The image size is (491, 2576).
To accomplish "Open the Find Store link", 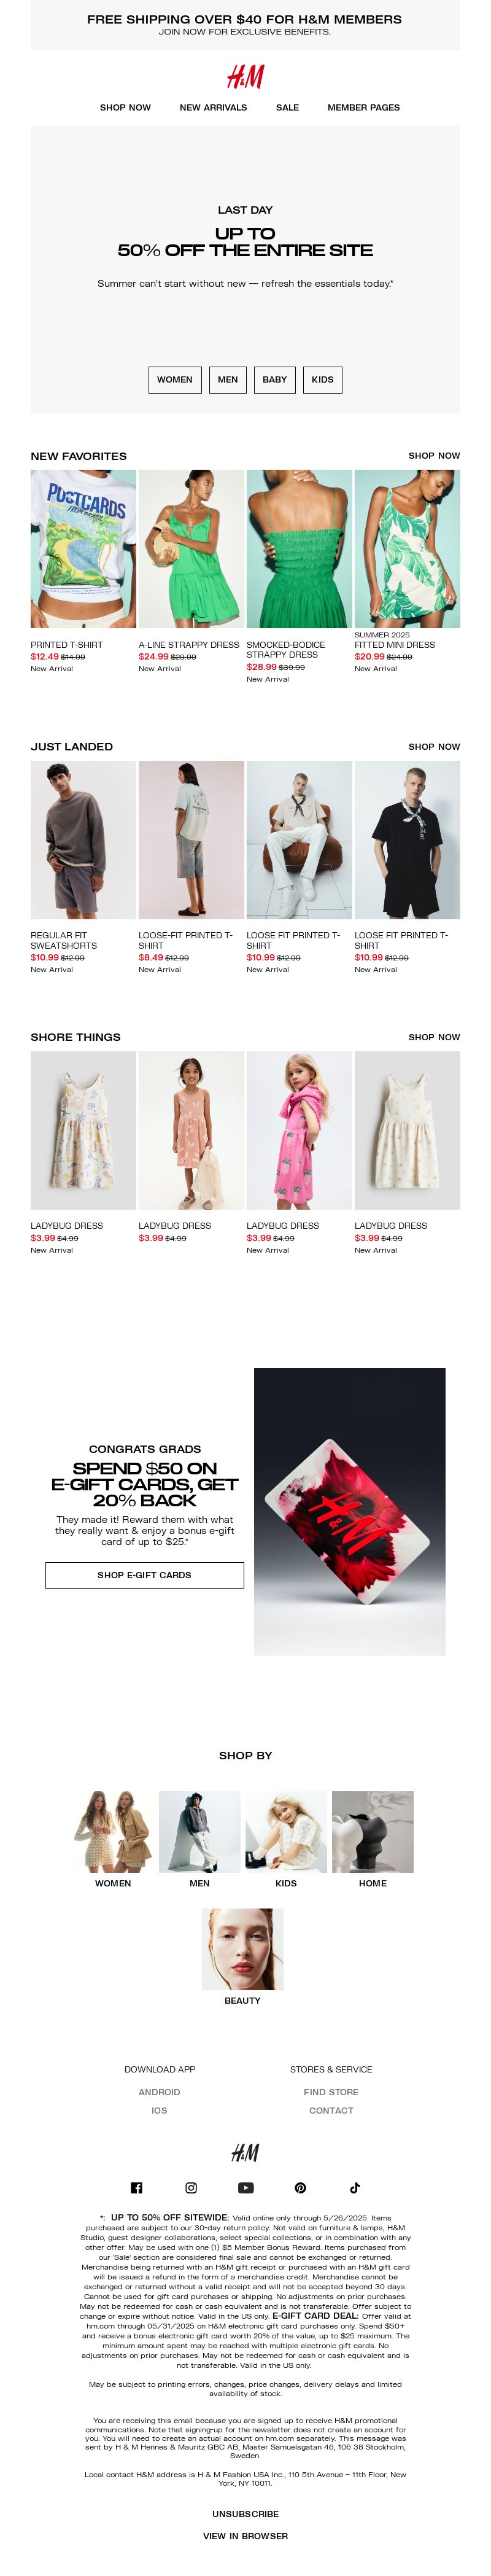I will 331,2091.
